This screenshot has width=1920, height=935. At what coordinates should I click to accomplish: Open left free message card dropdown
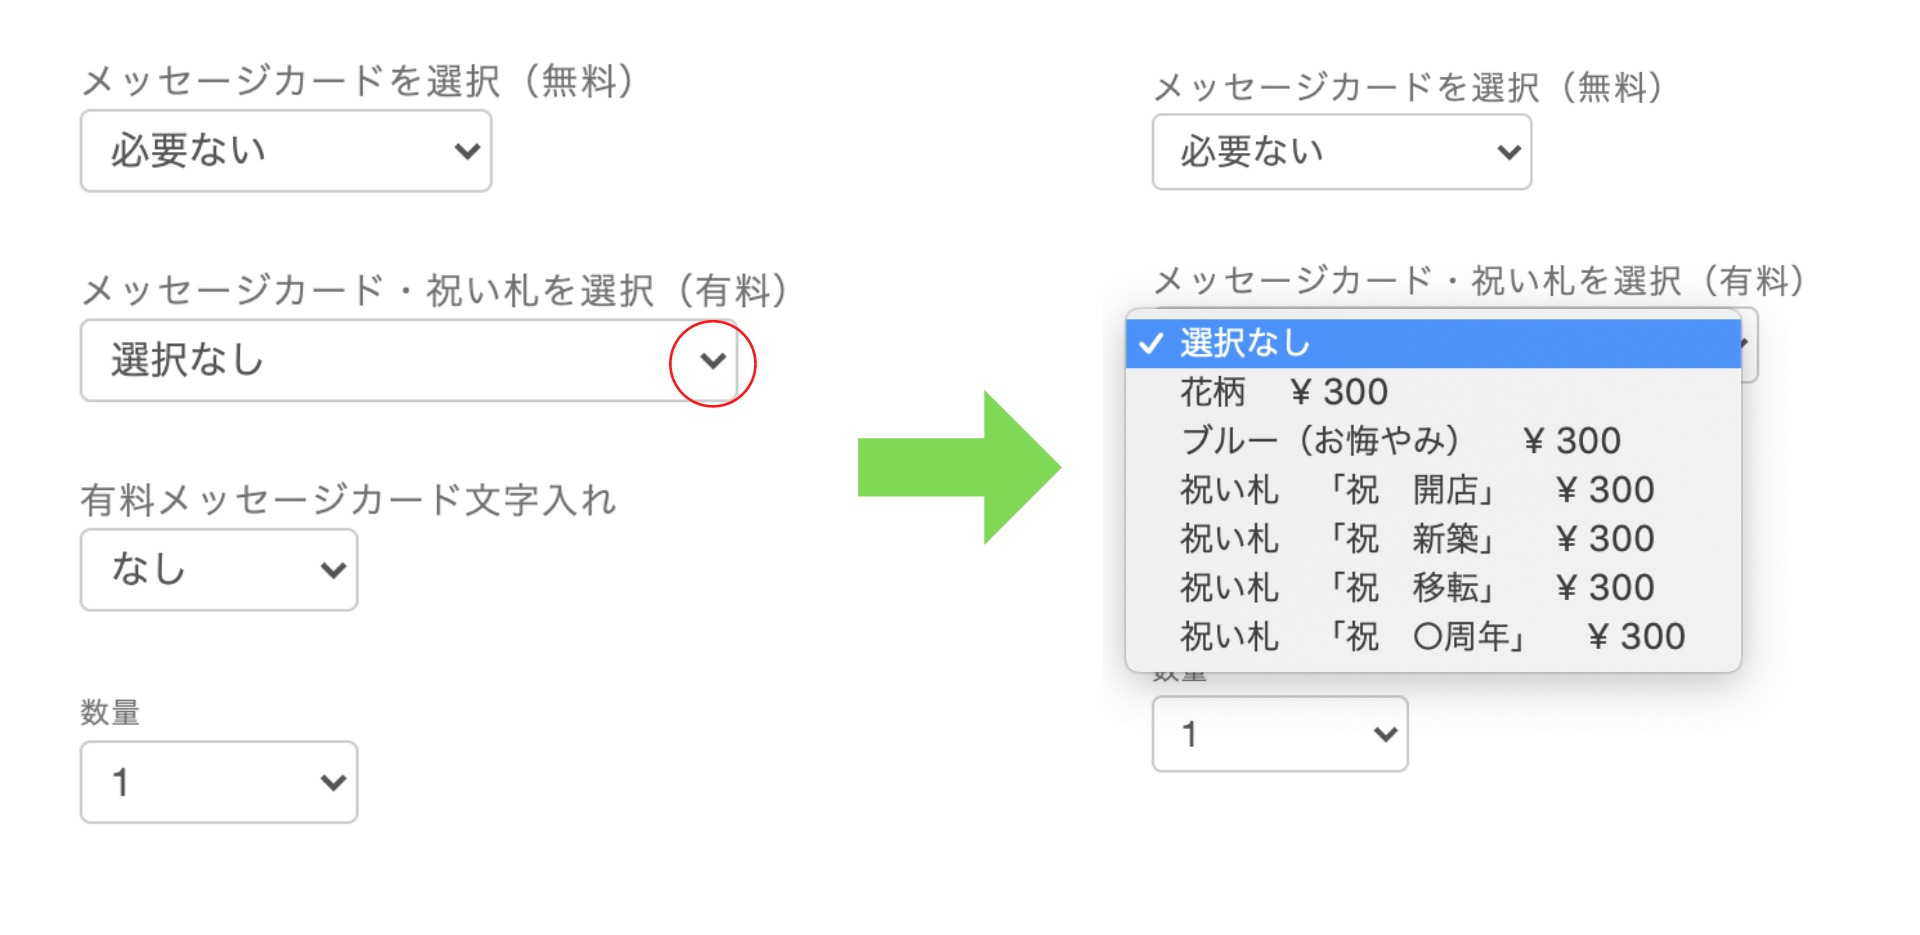point(285,151)
